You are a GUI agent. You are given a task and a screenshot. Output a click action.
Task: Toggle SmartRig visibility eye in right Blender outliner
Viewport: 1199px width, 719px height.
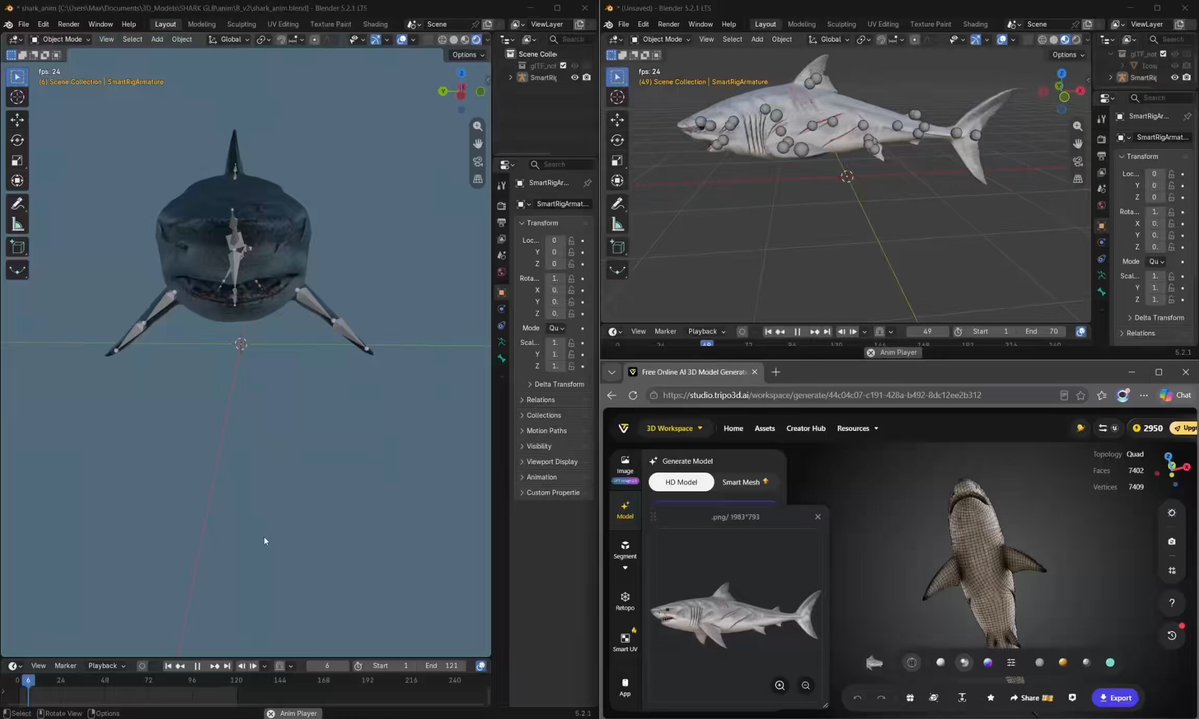point(1175,77)
